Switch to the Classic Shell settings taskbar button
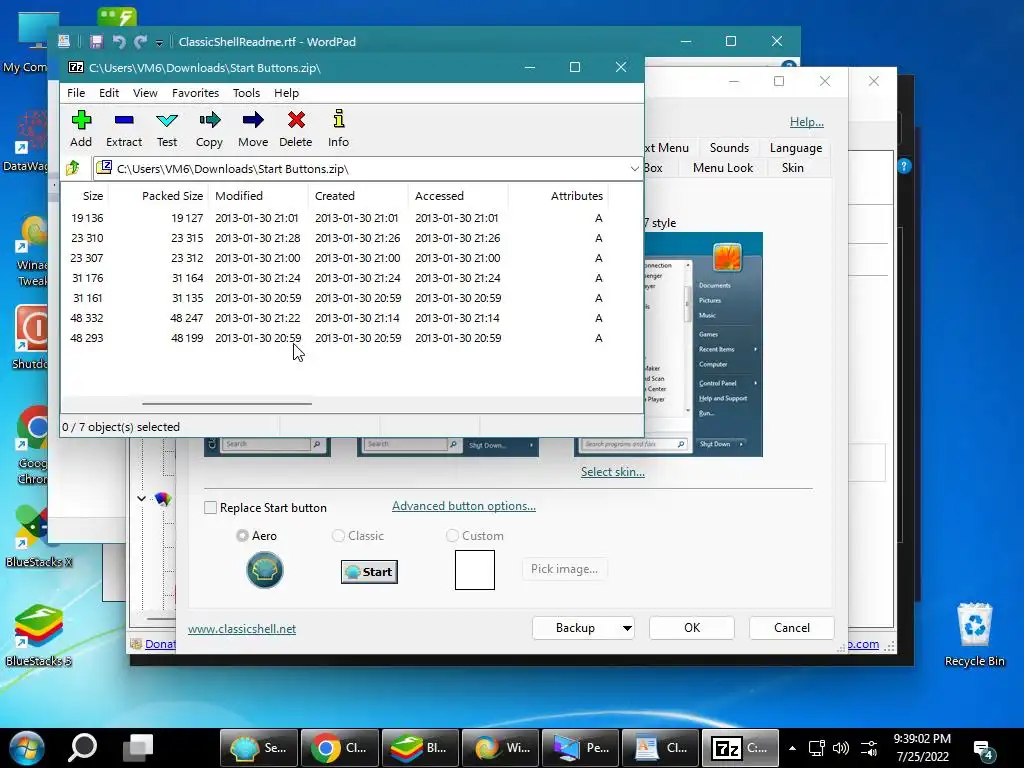 click(x=259, y=748)
